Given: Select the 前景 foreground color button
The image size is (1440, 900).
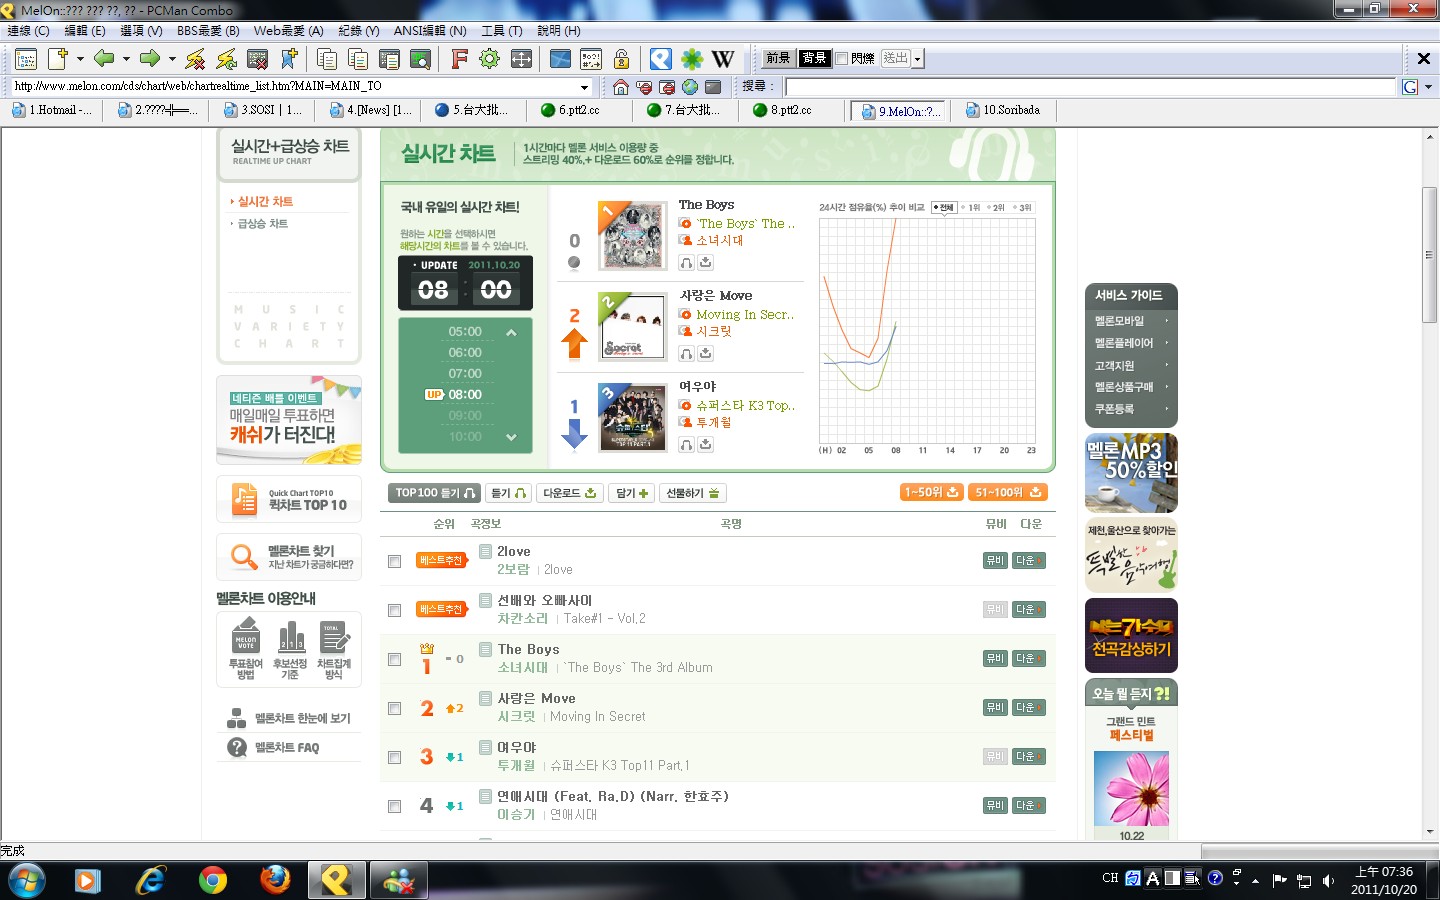Looking at the screenshot, I should [778, 59].
